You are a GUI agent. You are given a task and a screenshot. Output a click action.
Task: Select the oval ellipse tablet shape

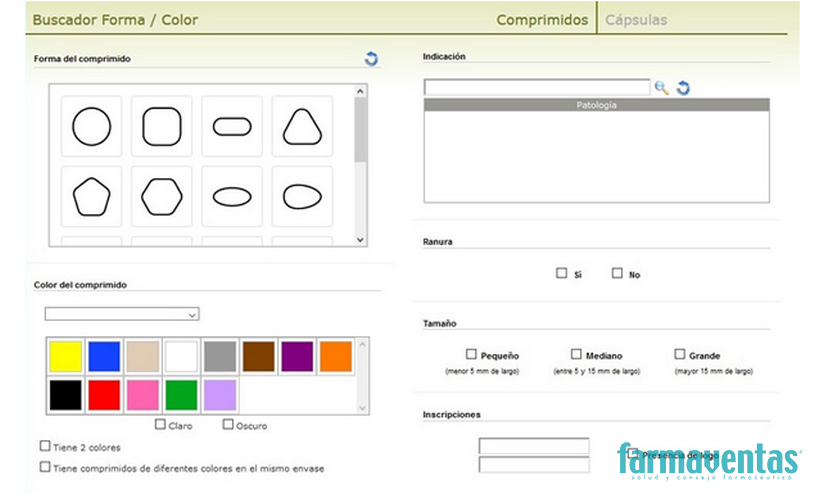coord(232,197)
